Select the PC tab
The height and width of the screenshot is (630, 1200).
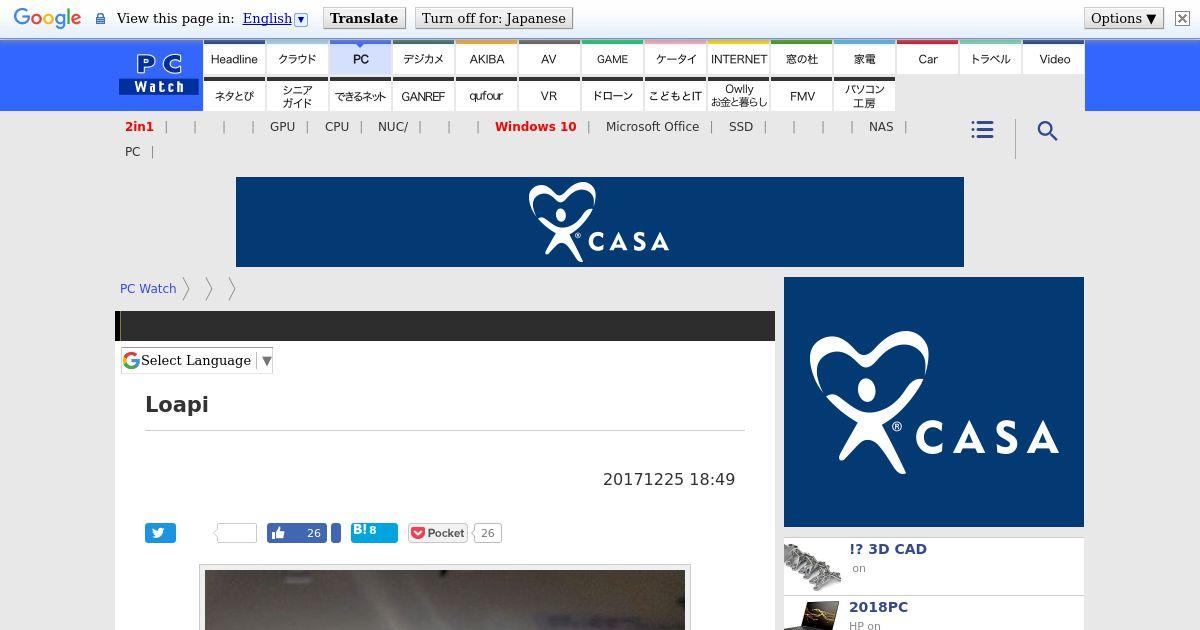(x=360, y=58)
